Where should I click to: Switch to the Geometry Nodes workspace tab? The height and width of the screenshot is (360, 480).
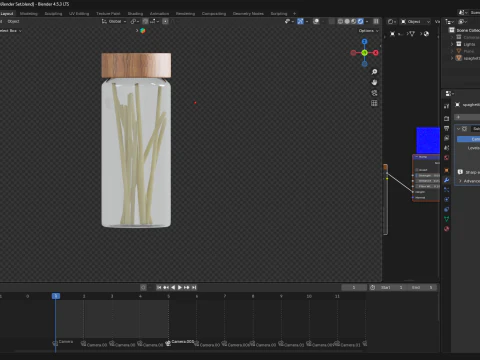pos(248,14)
